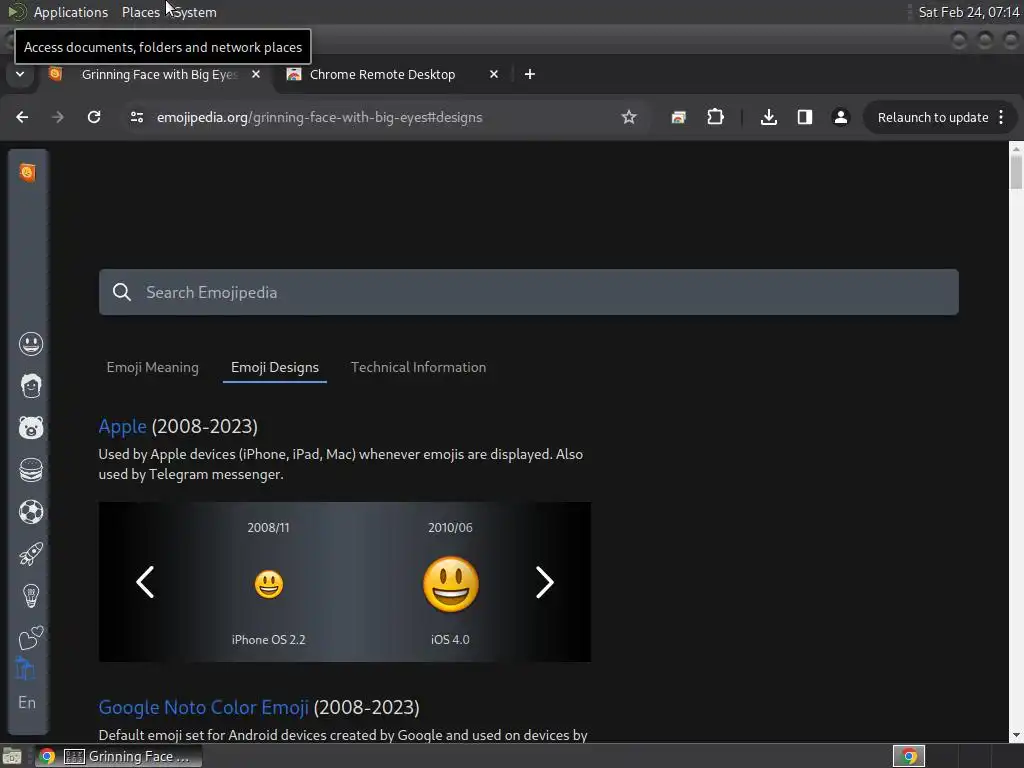Click the Chrome launcher in bottom panel
Viewport: 1024px width, 768px height.
tap(46, 756)
